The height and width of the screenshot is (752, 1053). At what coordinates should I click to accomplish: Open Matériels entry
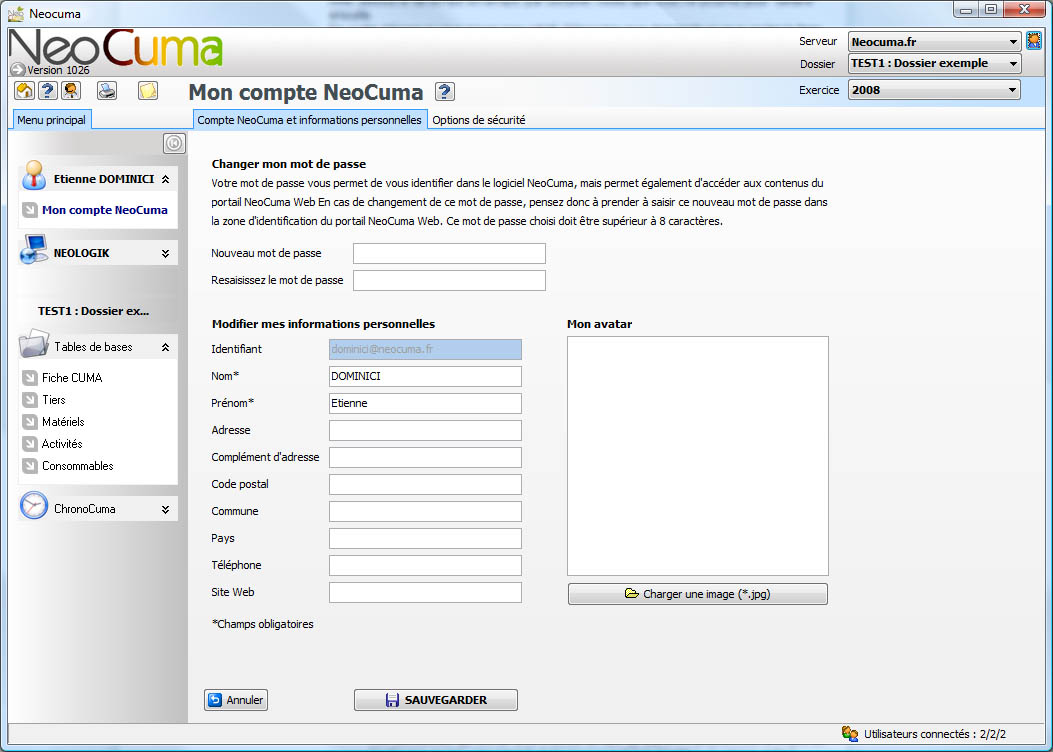(x=63, y=422)
